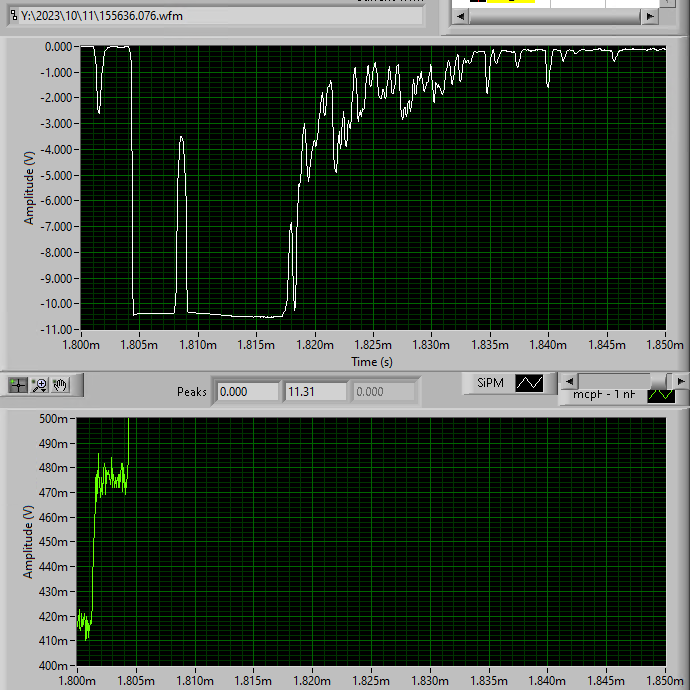Screen dimensions: 690x691
Task: Click the waveform file path field
Action: click(x=216, y=16)
